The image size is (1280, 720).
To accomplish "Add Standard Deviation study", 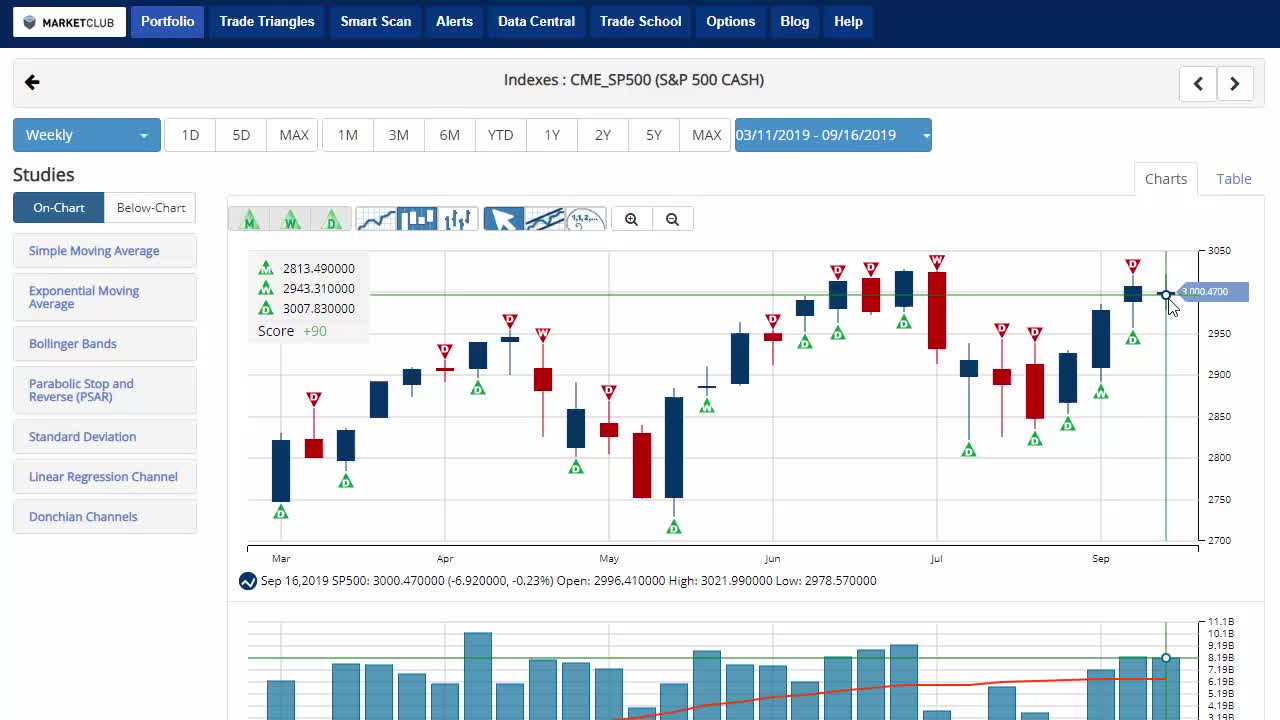I will coord(105,437).
